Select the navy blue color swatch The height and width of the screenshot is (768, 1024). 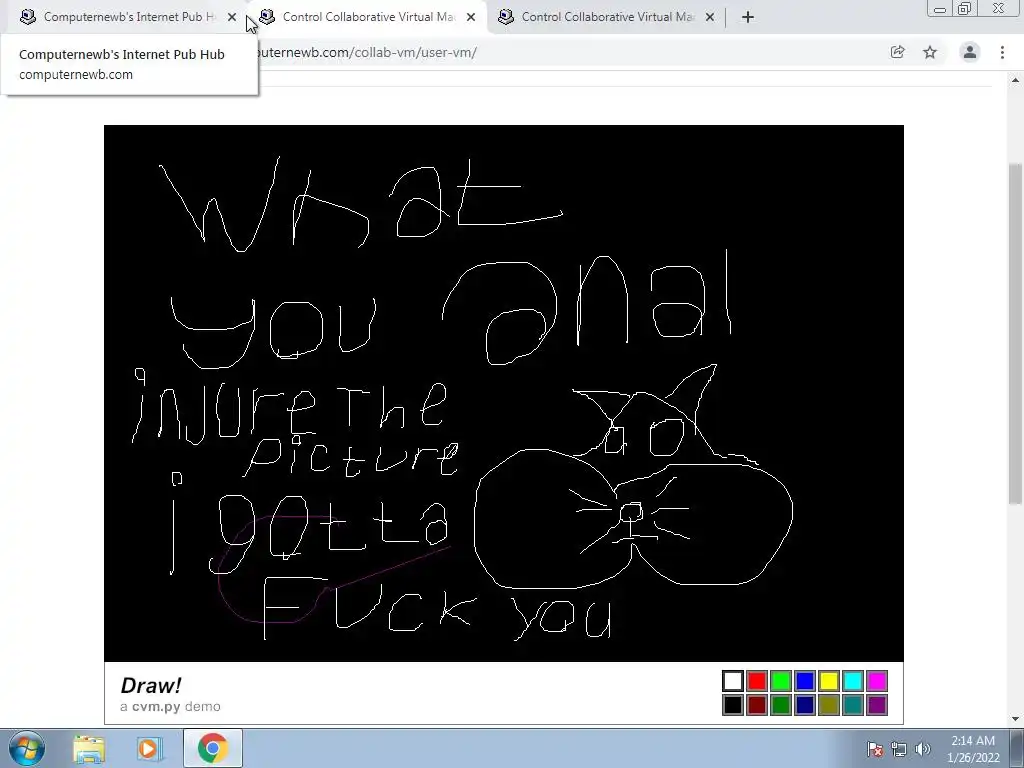click(805, 705)
